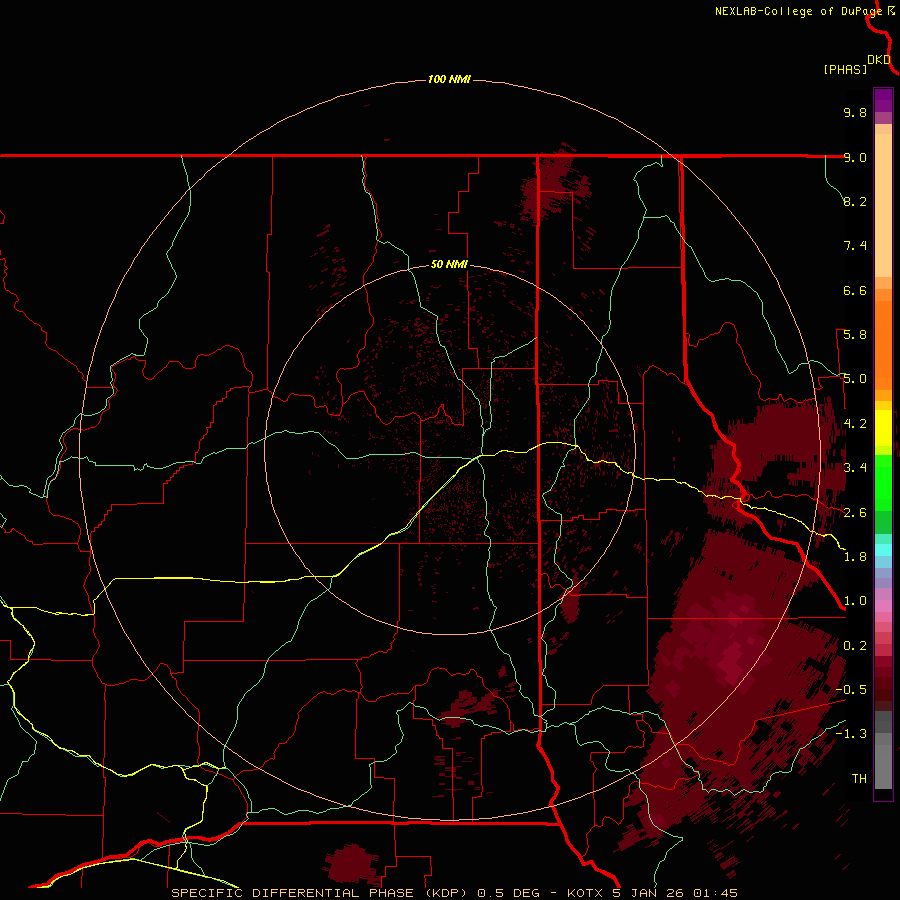
Task: Click the TH threshold label
Action: (x=859, y=779)
